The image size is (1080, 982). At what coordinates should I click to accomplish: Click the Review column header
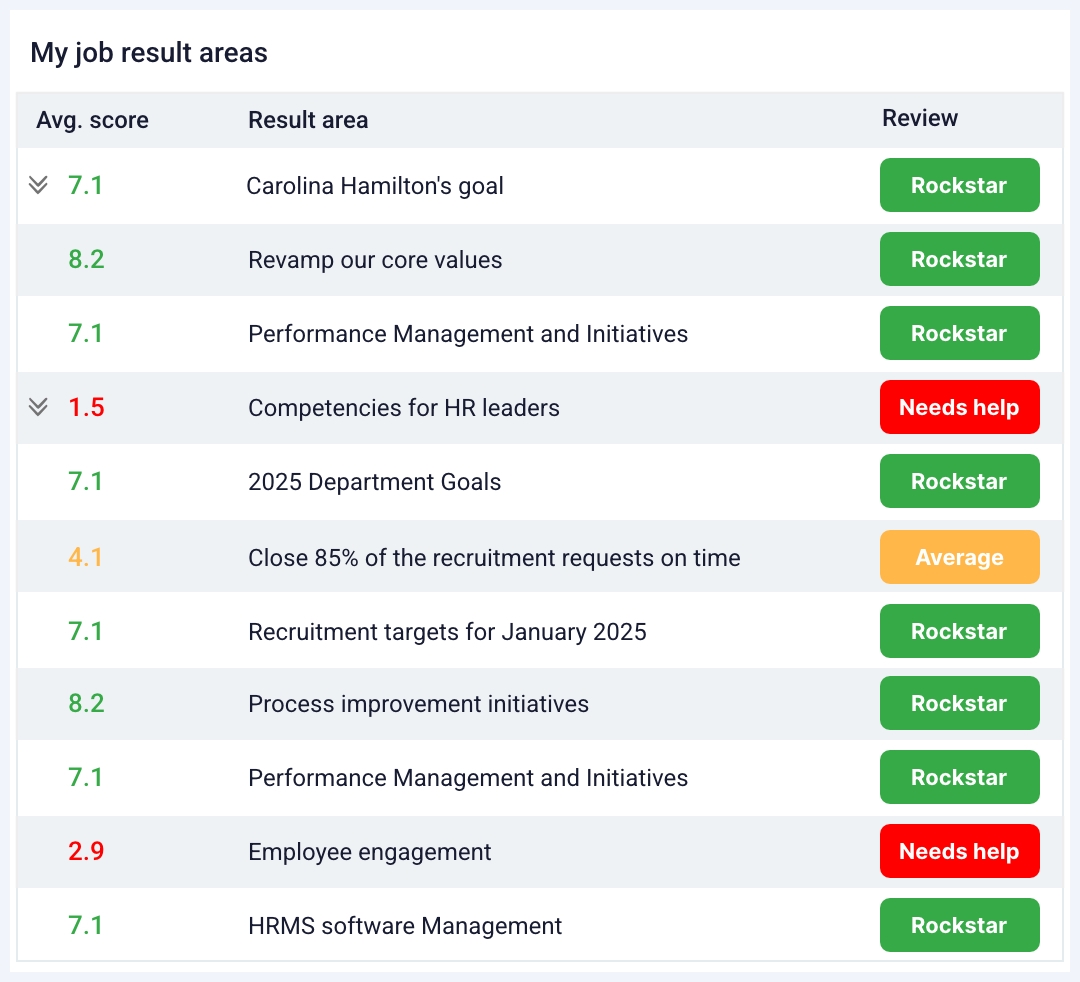pos(920,119)
